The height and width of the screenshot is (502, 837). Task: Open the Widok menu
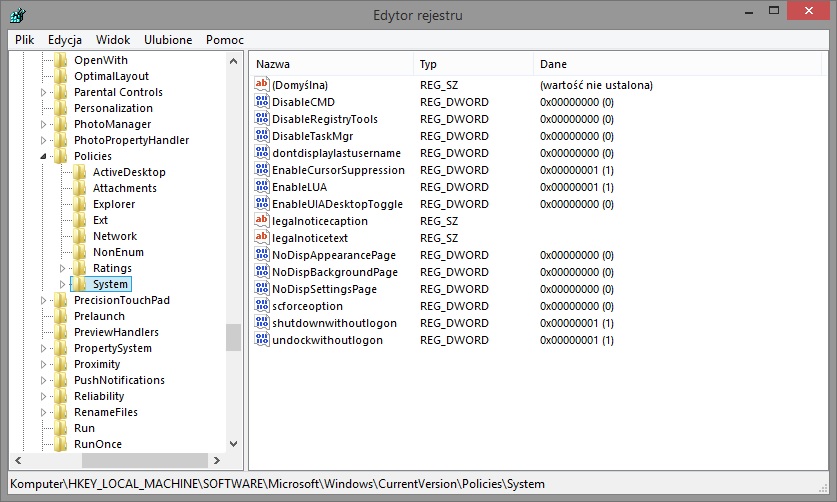pos(113,40)
